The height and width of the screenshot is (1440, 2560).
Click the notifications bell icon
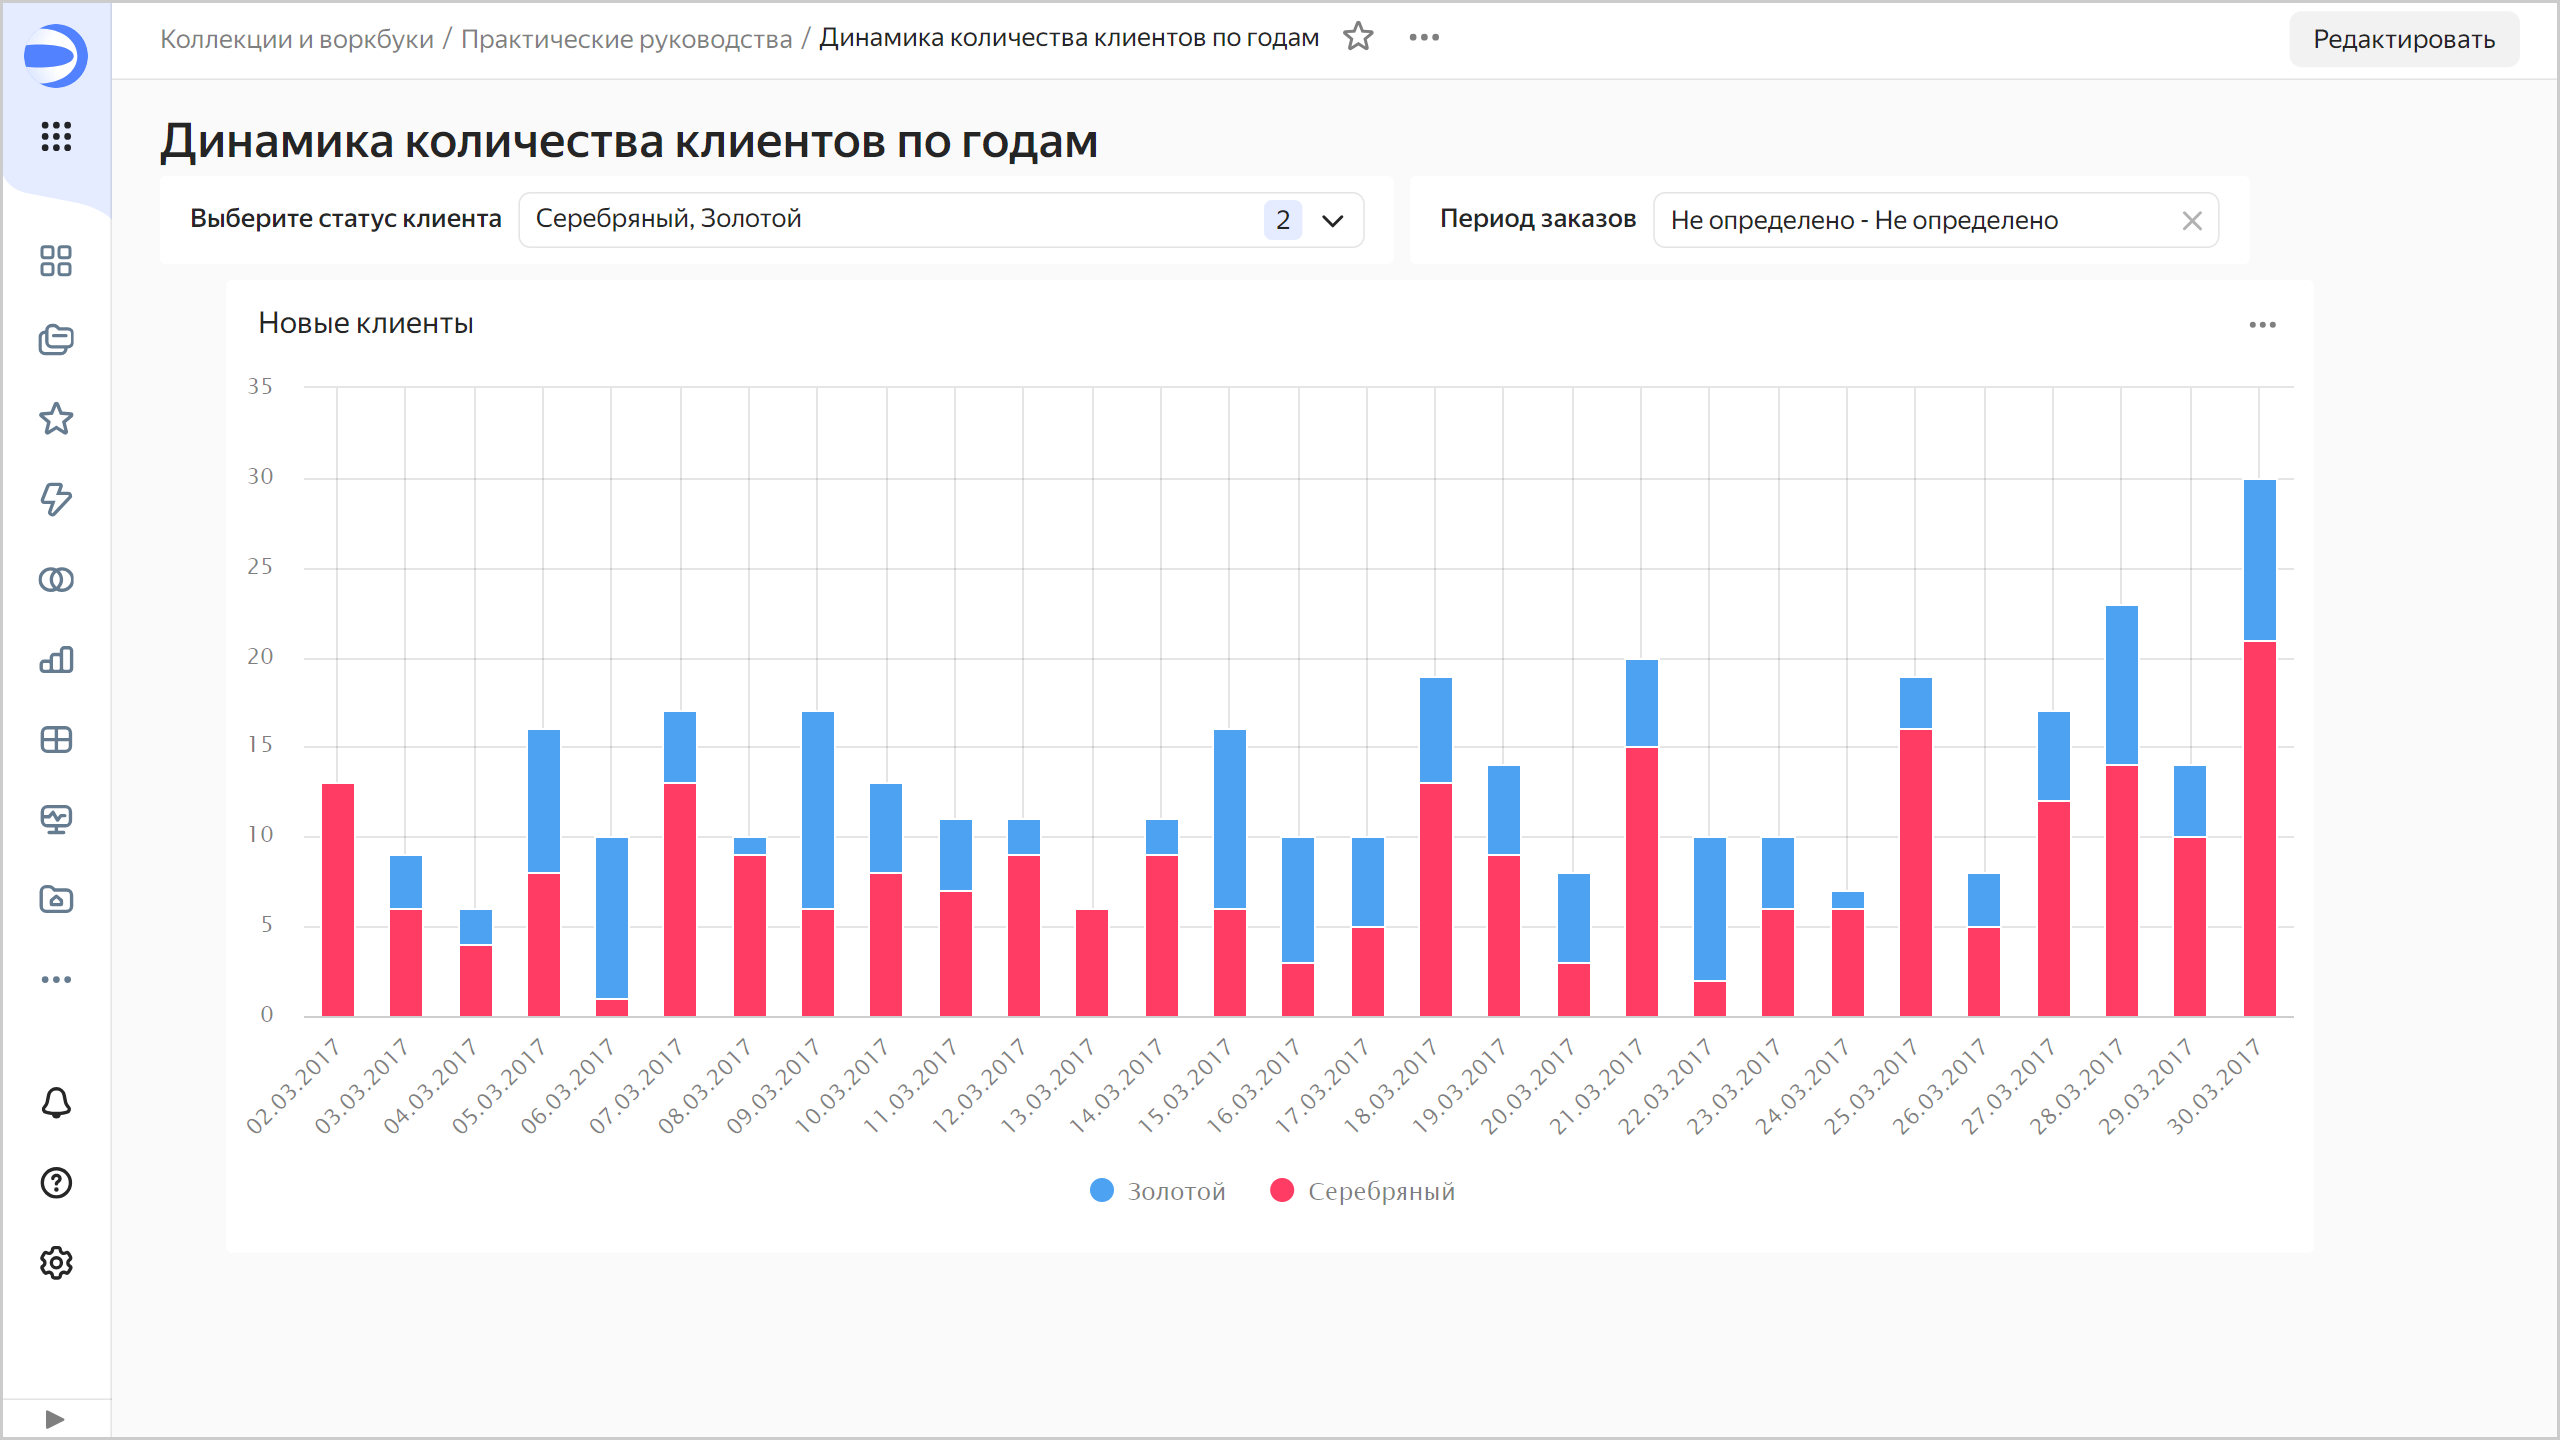click(x=56, y=1103)
